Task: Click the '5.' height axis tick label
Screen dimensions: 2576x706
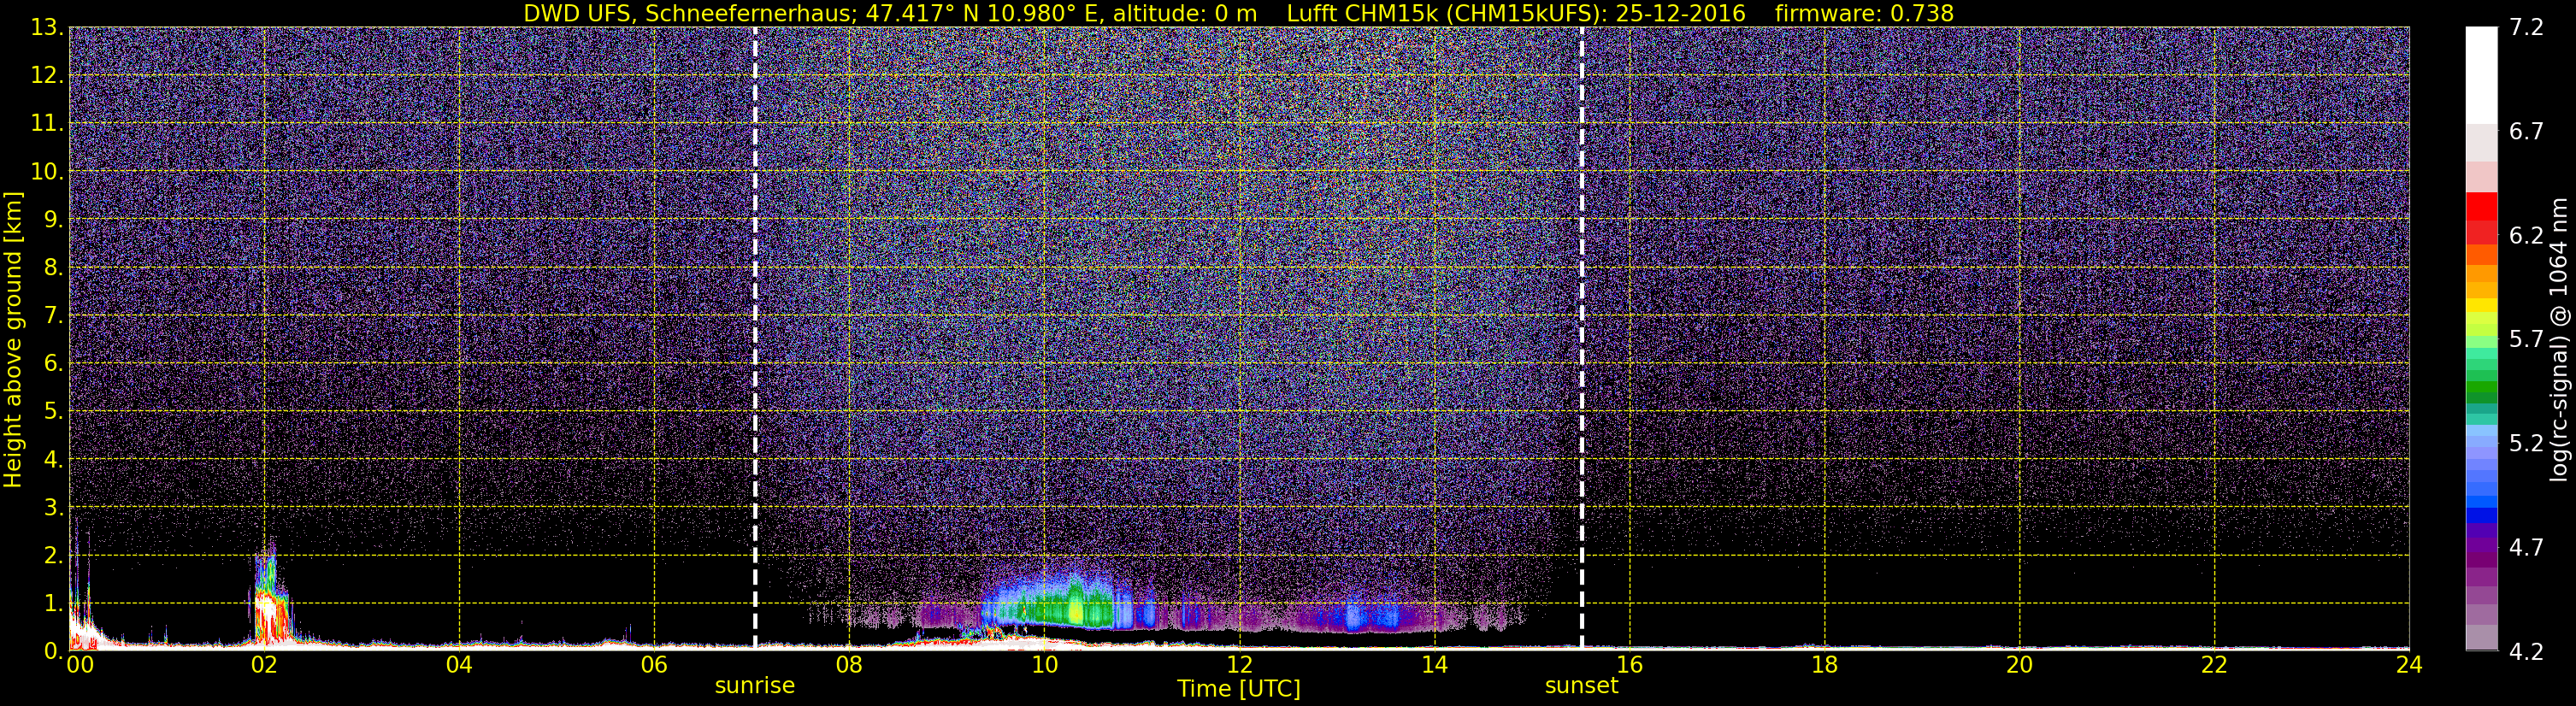Action: click(x=54, y=412)
